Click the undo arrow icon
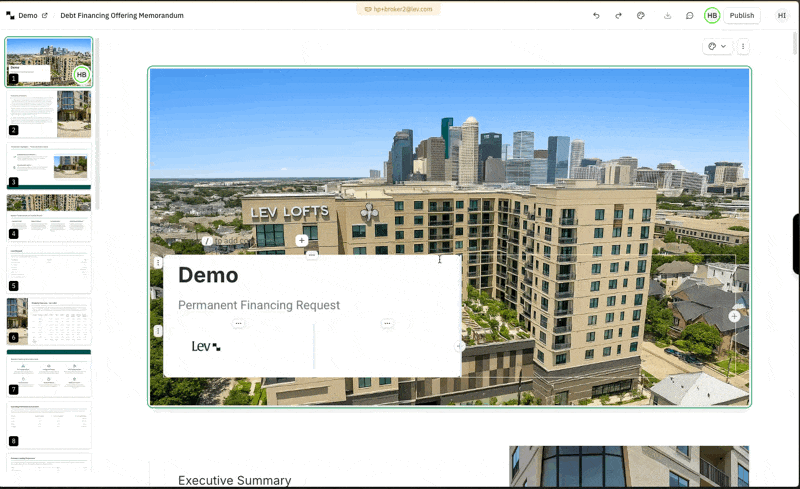This screenshot has height=489, width=800. 596,16
